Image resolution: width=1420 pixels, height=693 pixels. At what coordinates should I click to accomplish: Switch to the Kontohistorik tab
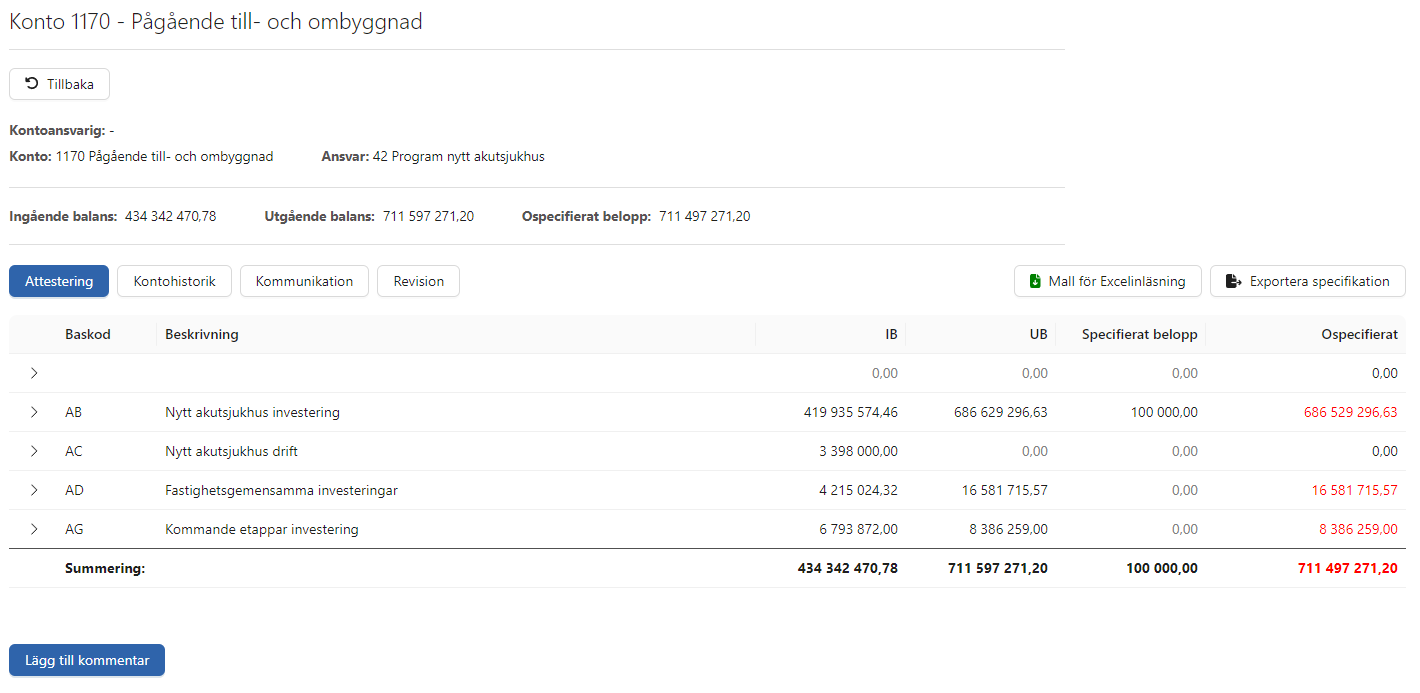pyautogui.click(x=174, y=281)
